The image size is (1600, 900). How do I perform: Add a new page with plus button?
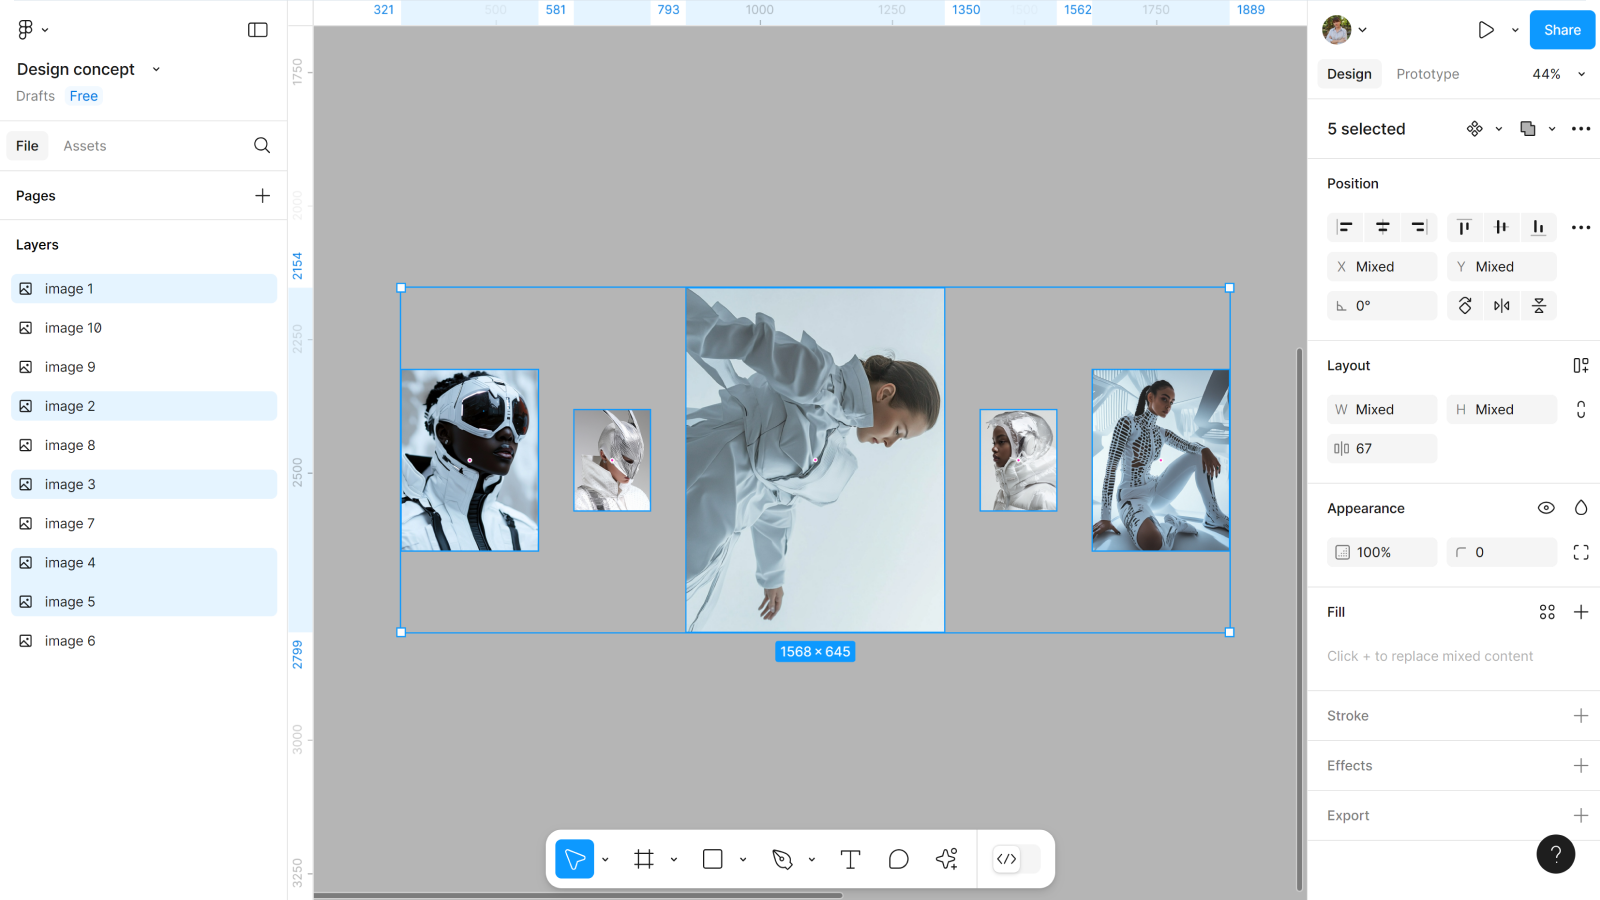point(262,196)
